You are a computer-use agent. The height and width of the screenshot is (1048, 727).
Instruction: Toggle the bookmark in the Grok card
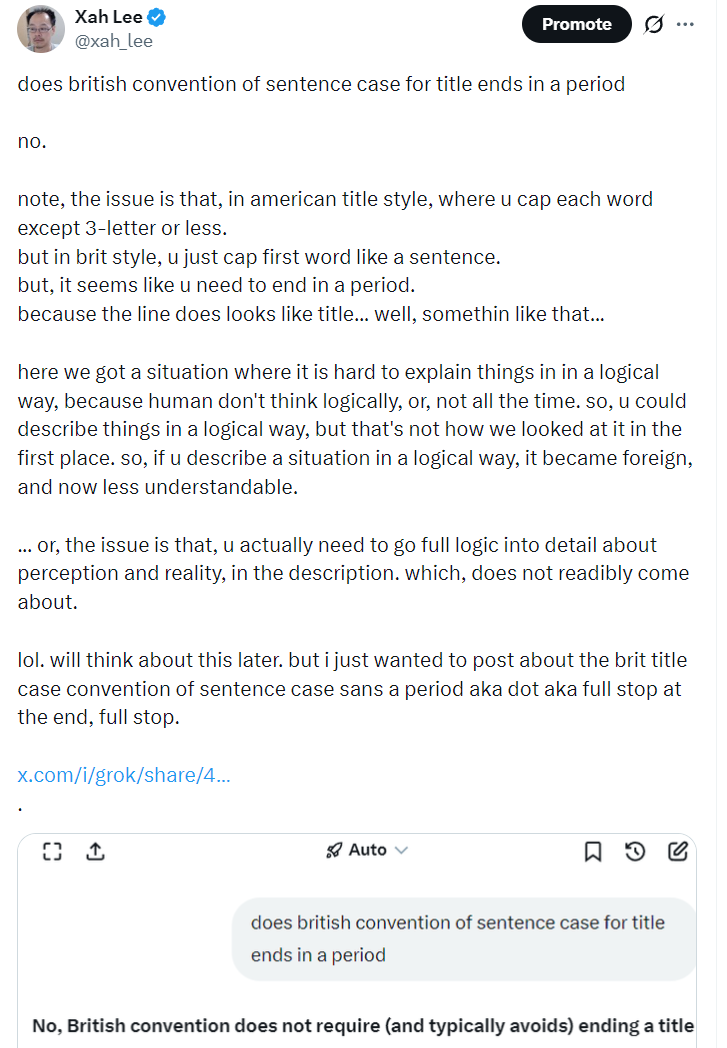click(x=592, y=851)
